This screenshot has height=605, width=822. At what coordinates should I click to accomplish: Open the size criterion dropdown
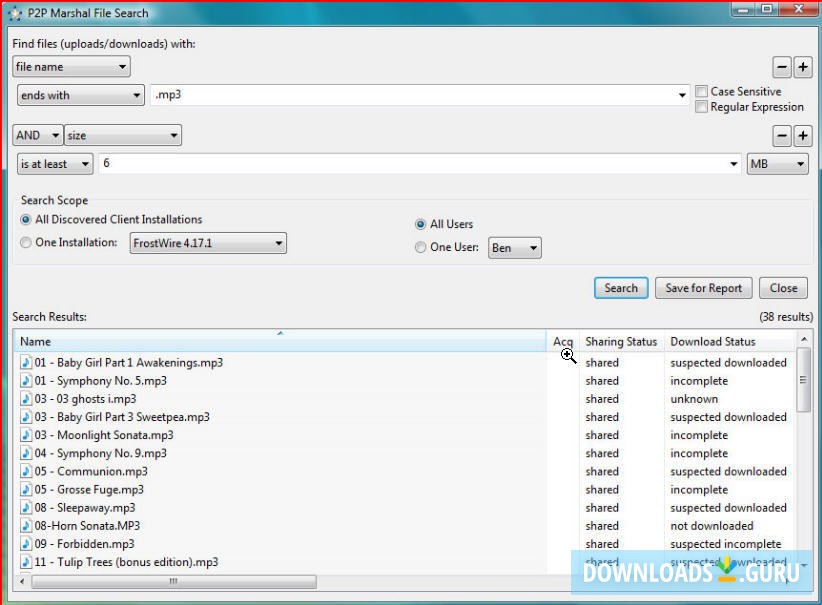[x=123, y=135]
